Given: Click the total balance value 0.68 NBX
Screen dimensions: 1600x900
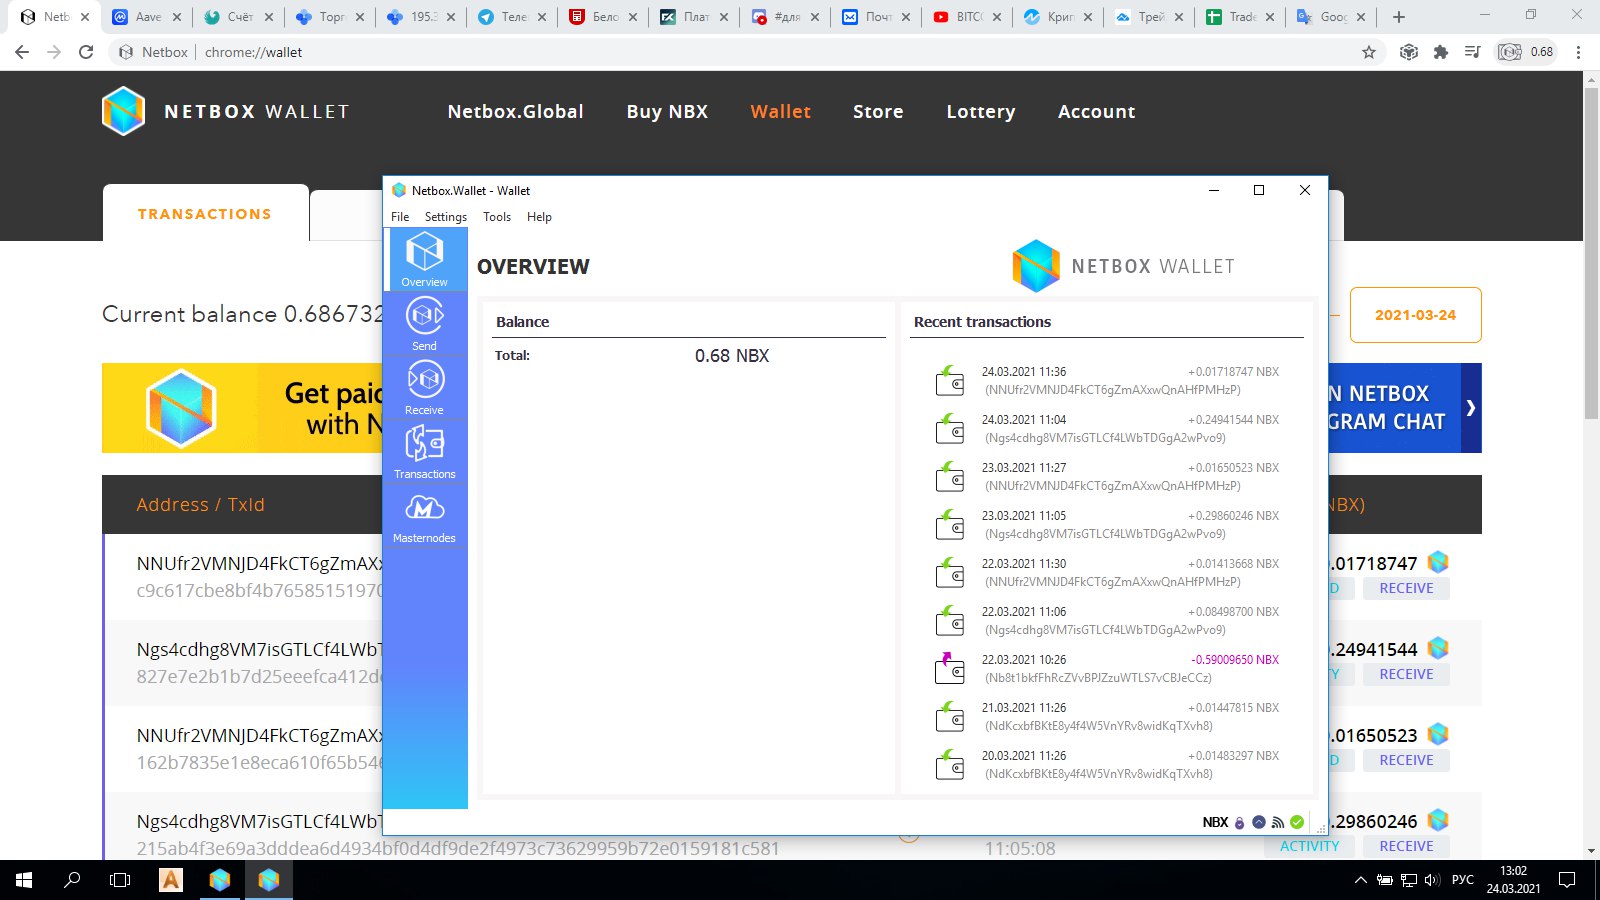Looking at the screenshot, I should (x=732, y=356).
